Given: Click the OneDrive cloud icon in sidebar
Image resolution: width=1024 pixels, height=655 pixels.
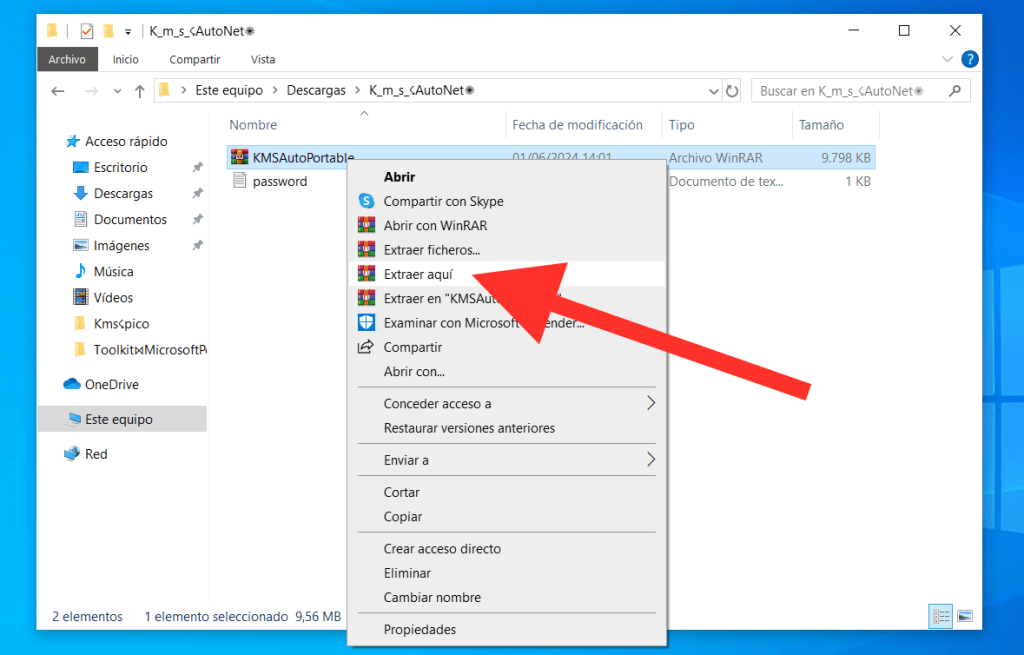Looking at the screenshot, I should click(x=72, y=385).
